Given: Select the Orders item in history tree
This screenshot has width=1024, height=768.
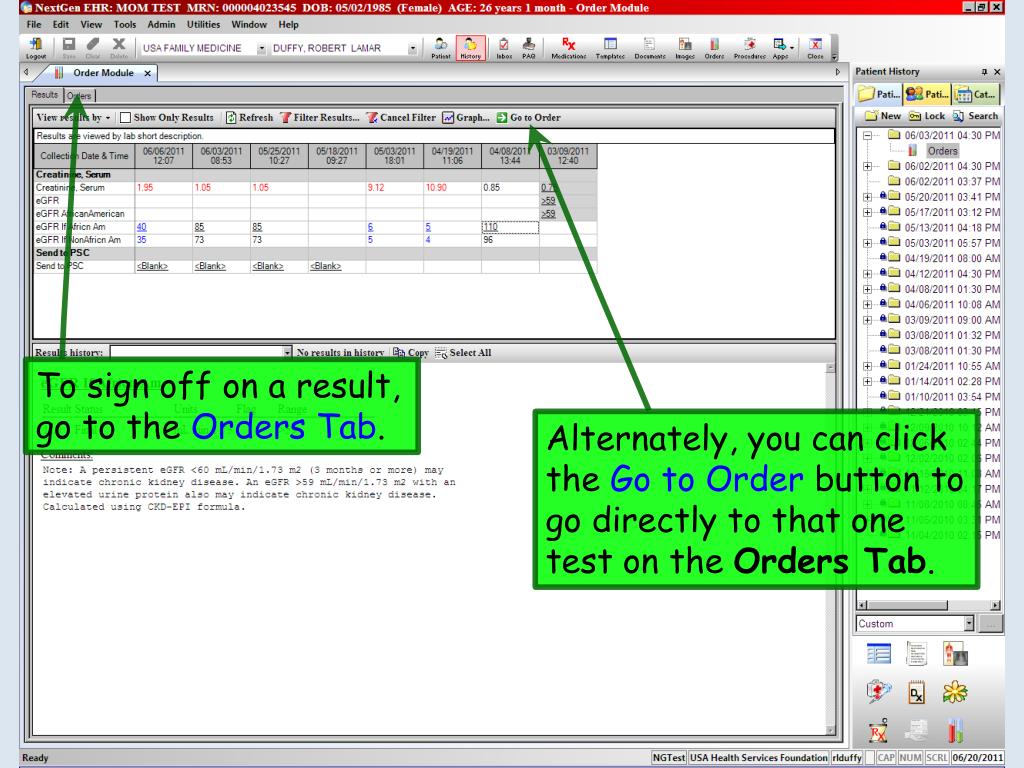Looking at the screenshot, I should click(x=942, y=151).
